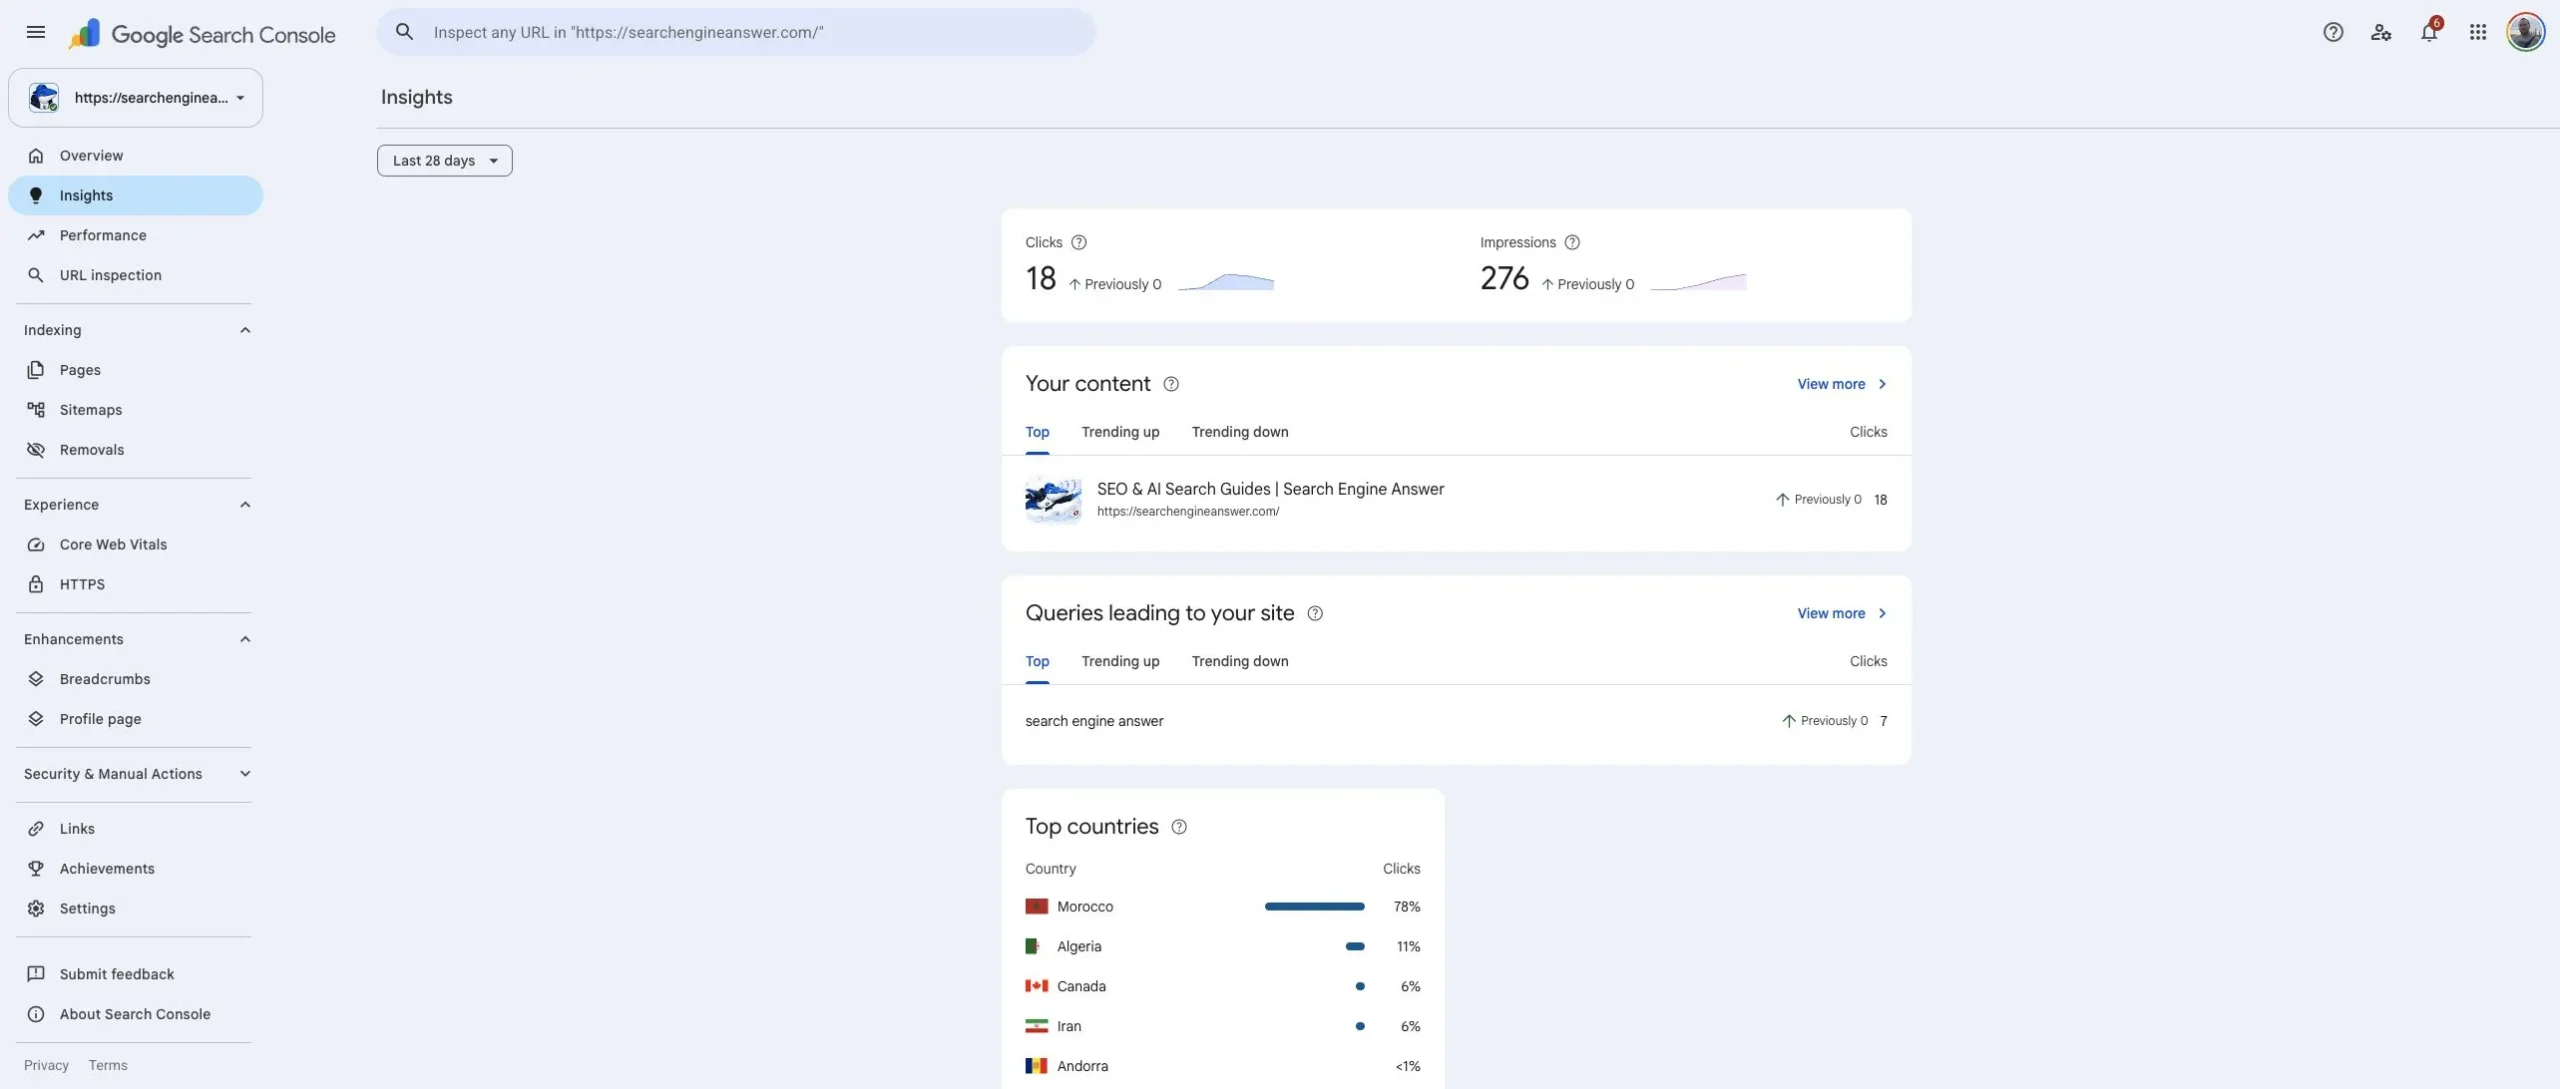Click the HTTPS lock icon
Screen dimensions: 2560x1089
click(x=36, y=584)
